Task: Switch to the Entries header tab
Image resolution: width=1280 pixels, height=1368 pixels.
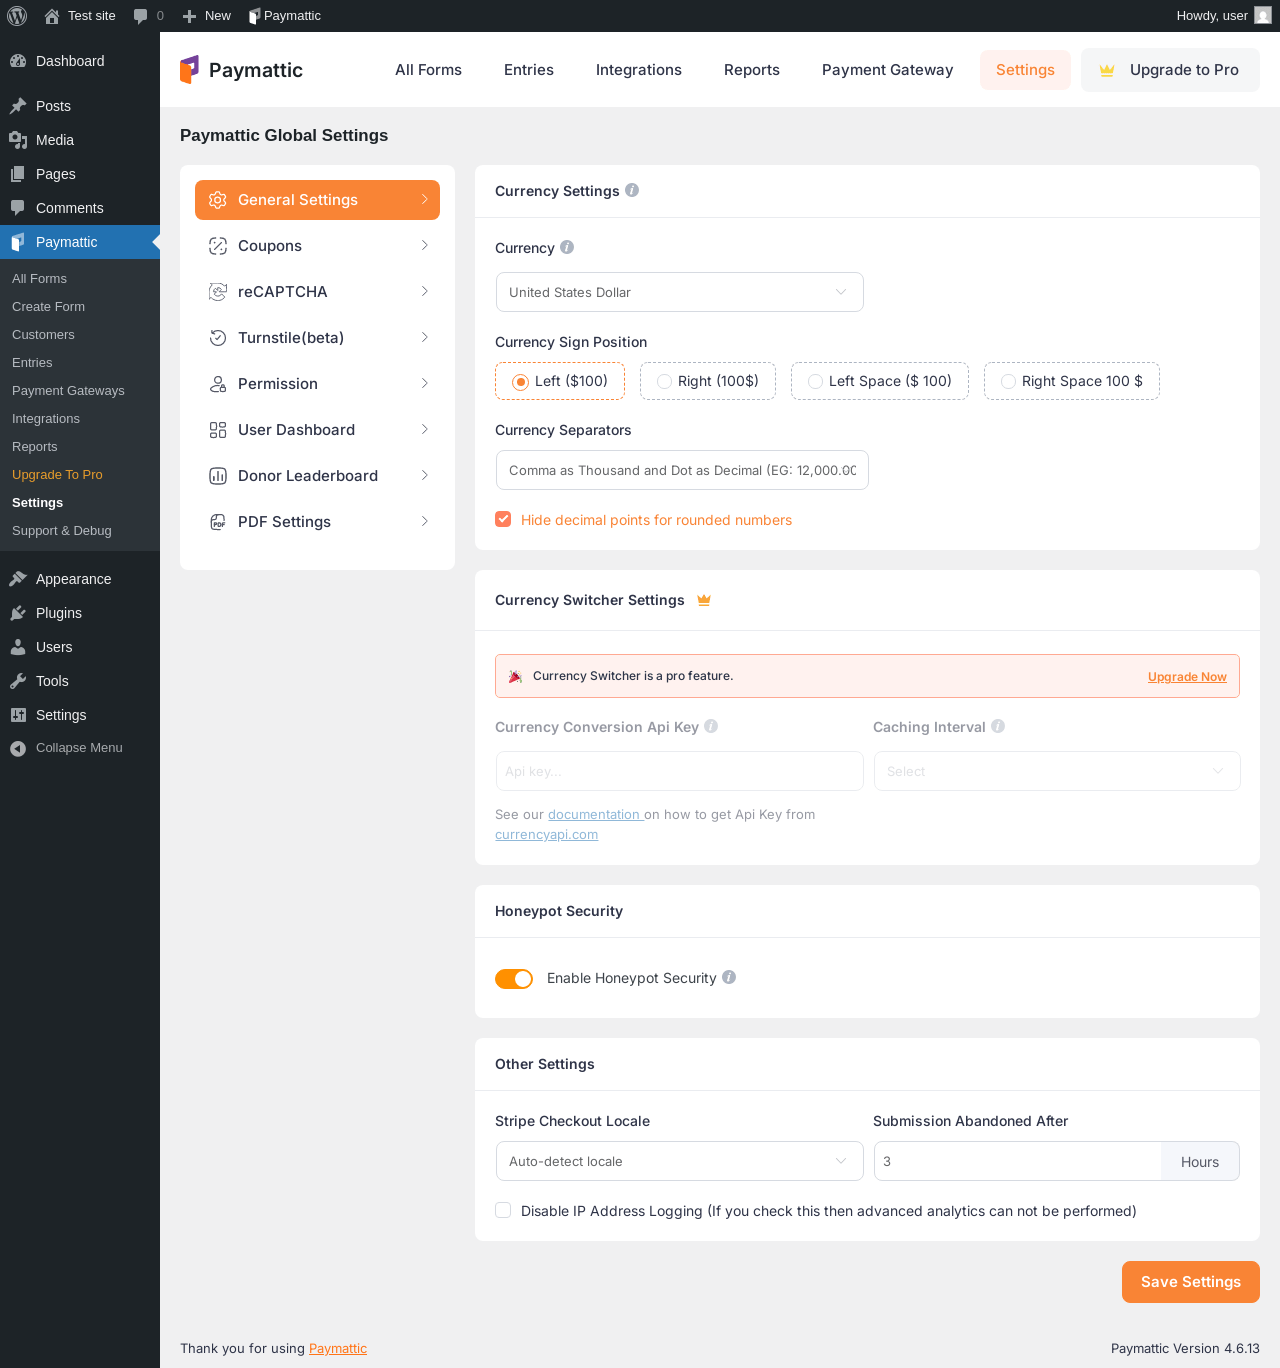Action: [x=529, y=70]
